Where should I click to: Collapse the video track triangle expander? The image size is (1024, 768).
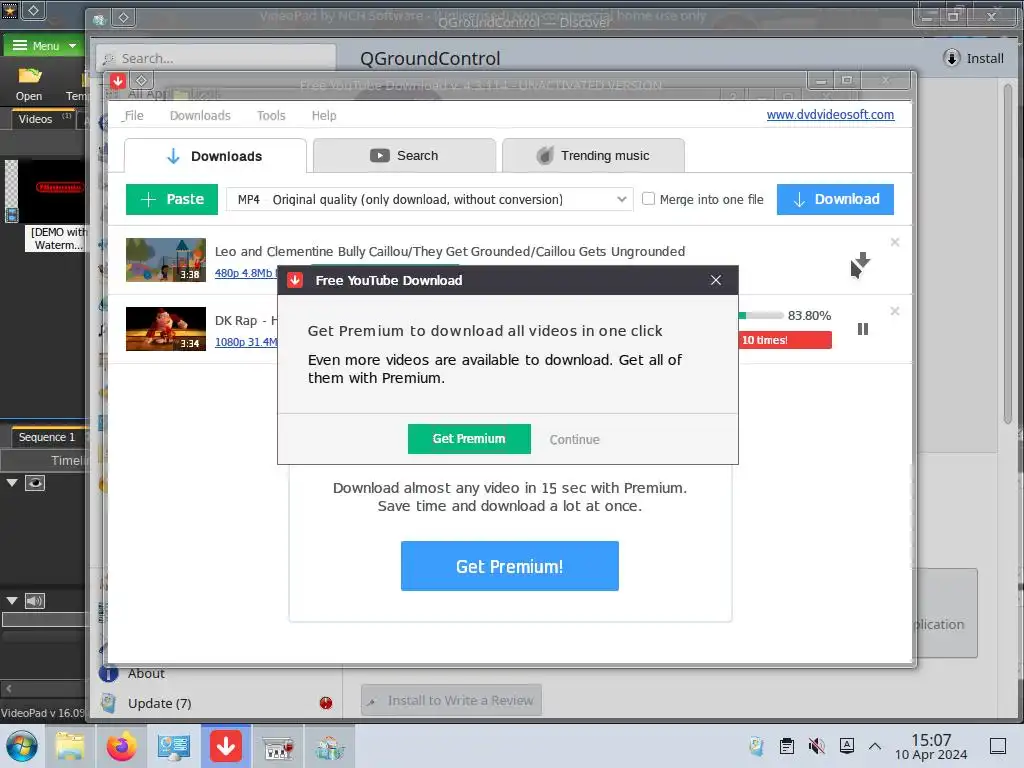click(12, 483)
